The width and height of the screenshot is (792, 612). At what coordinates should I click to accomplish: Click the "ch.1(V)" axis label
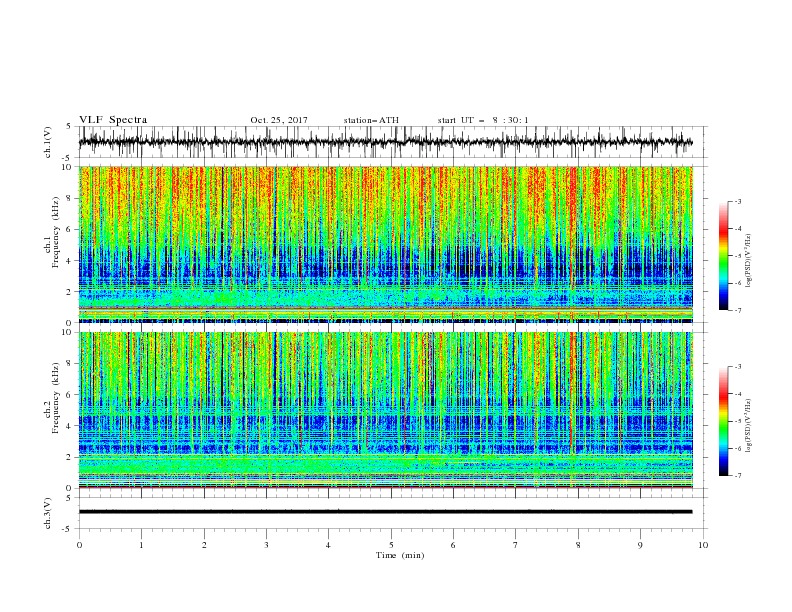tap(48, 142)
